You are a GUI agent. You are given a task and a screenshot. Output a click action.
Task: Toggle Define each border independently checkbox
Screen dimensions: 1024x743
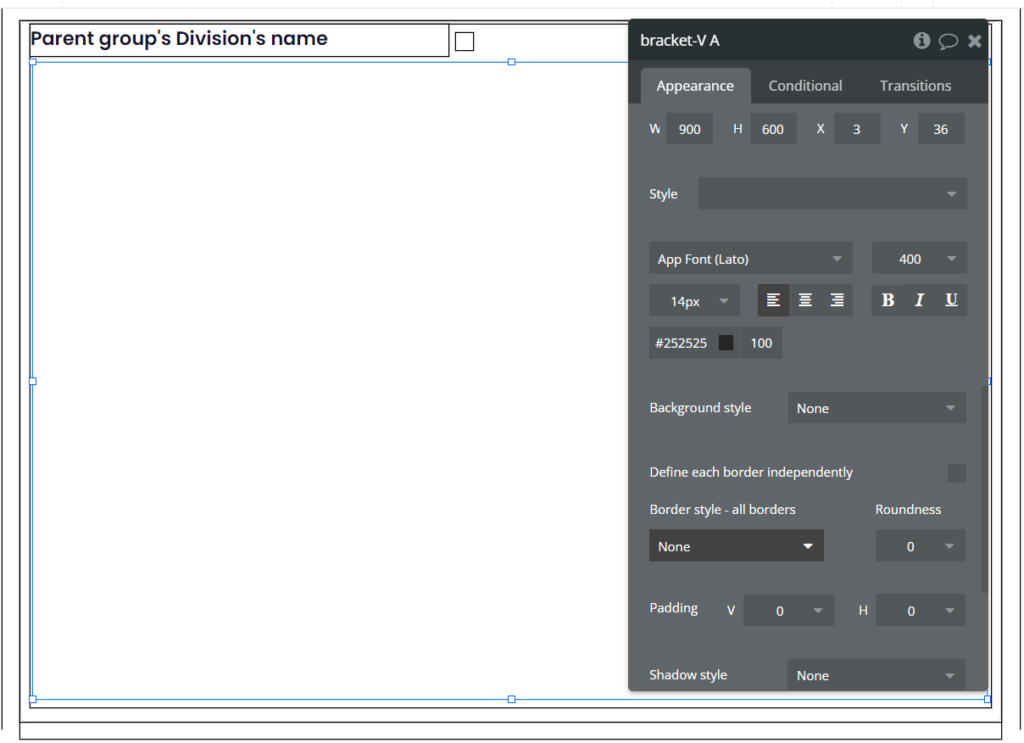pyautogui.click(x=956, y=473)
